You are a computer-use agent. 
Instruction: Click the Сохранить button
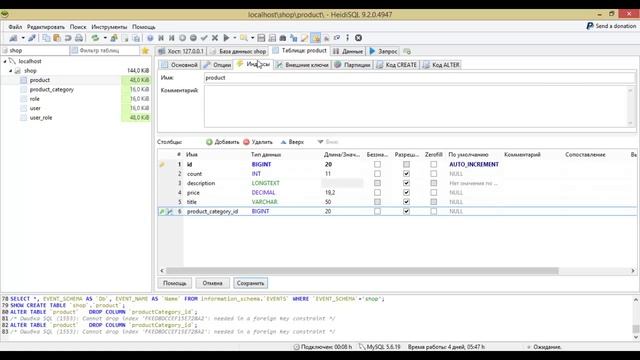pos(250,283)
